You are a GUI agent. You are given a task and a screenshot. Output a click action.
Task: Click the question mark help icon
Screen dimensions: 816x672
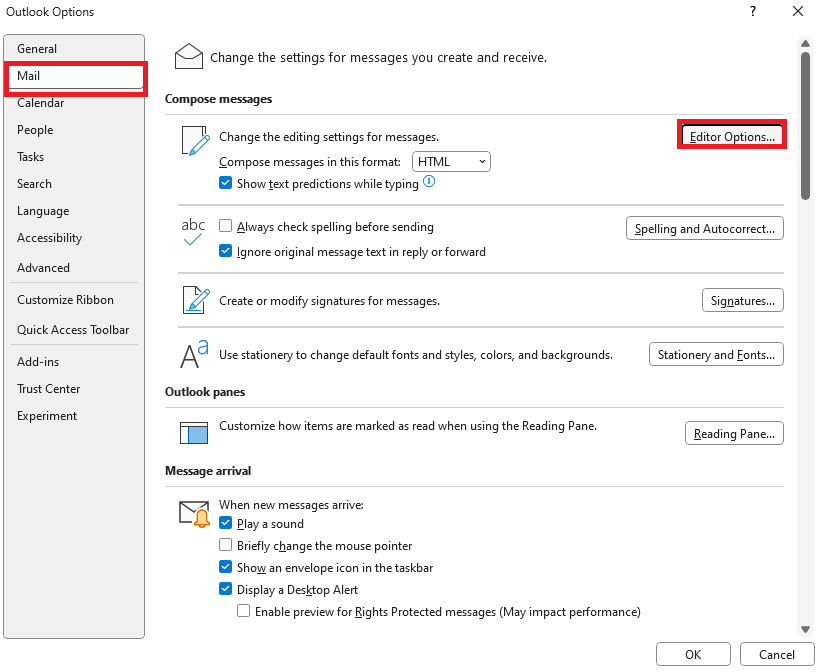pyautogui.click(x=753, y=11)
